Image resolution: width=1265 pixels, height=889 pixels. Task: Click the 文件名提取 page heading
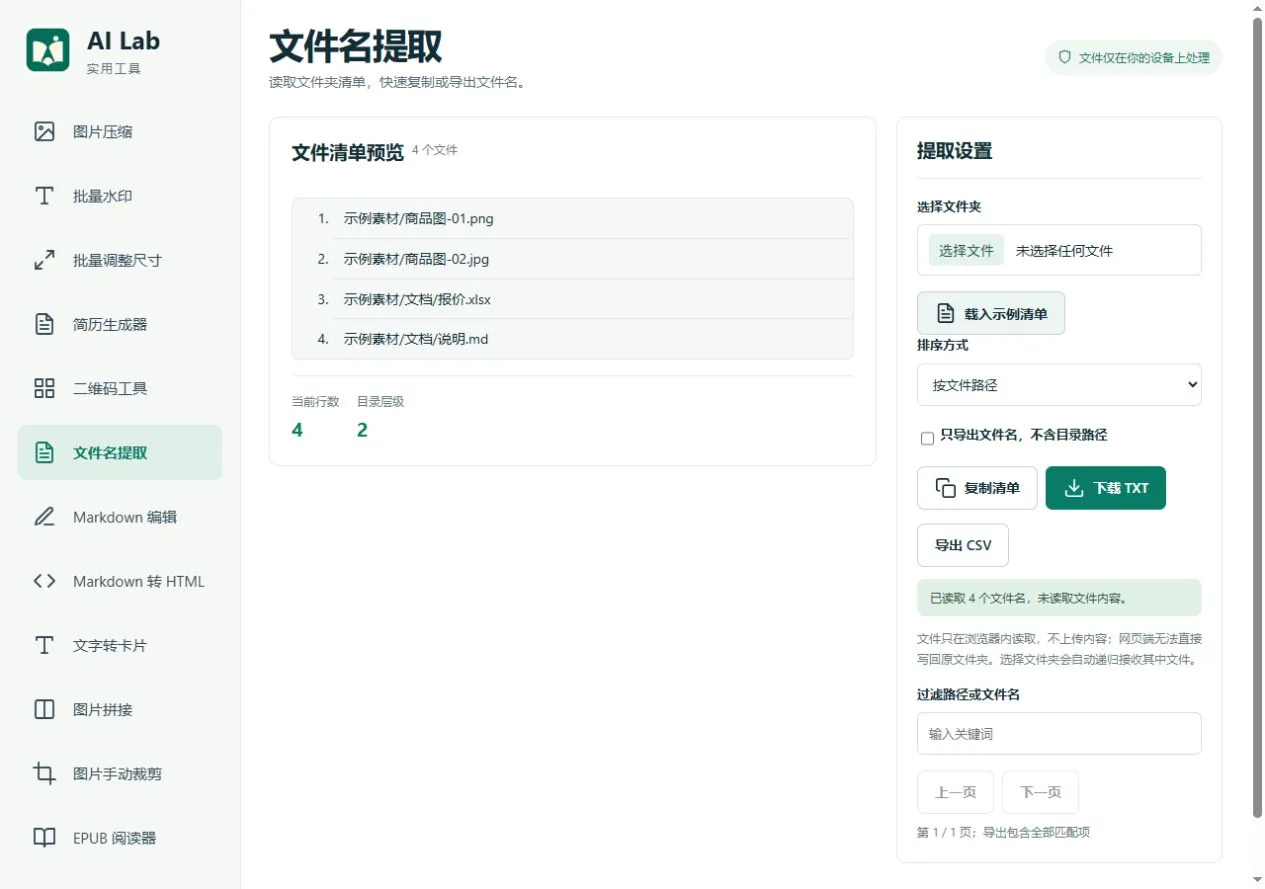(356, 47)
